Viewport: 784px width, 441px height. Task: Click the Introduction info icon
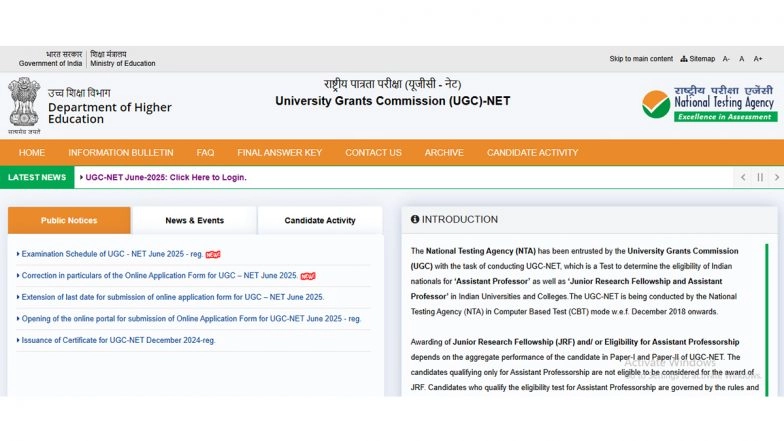coord(415,219)
